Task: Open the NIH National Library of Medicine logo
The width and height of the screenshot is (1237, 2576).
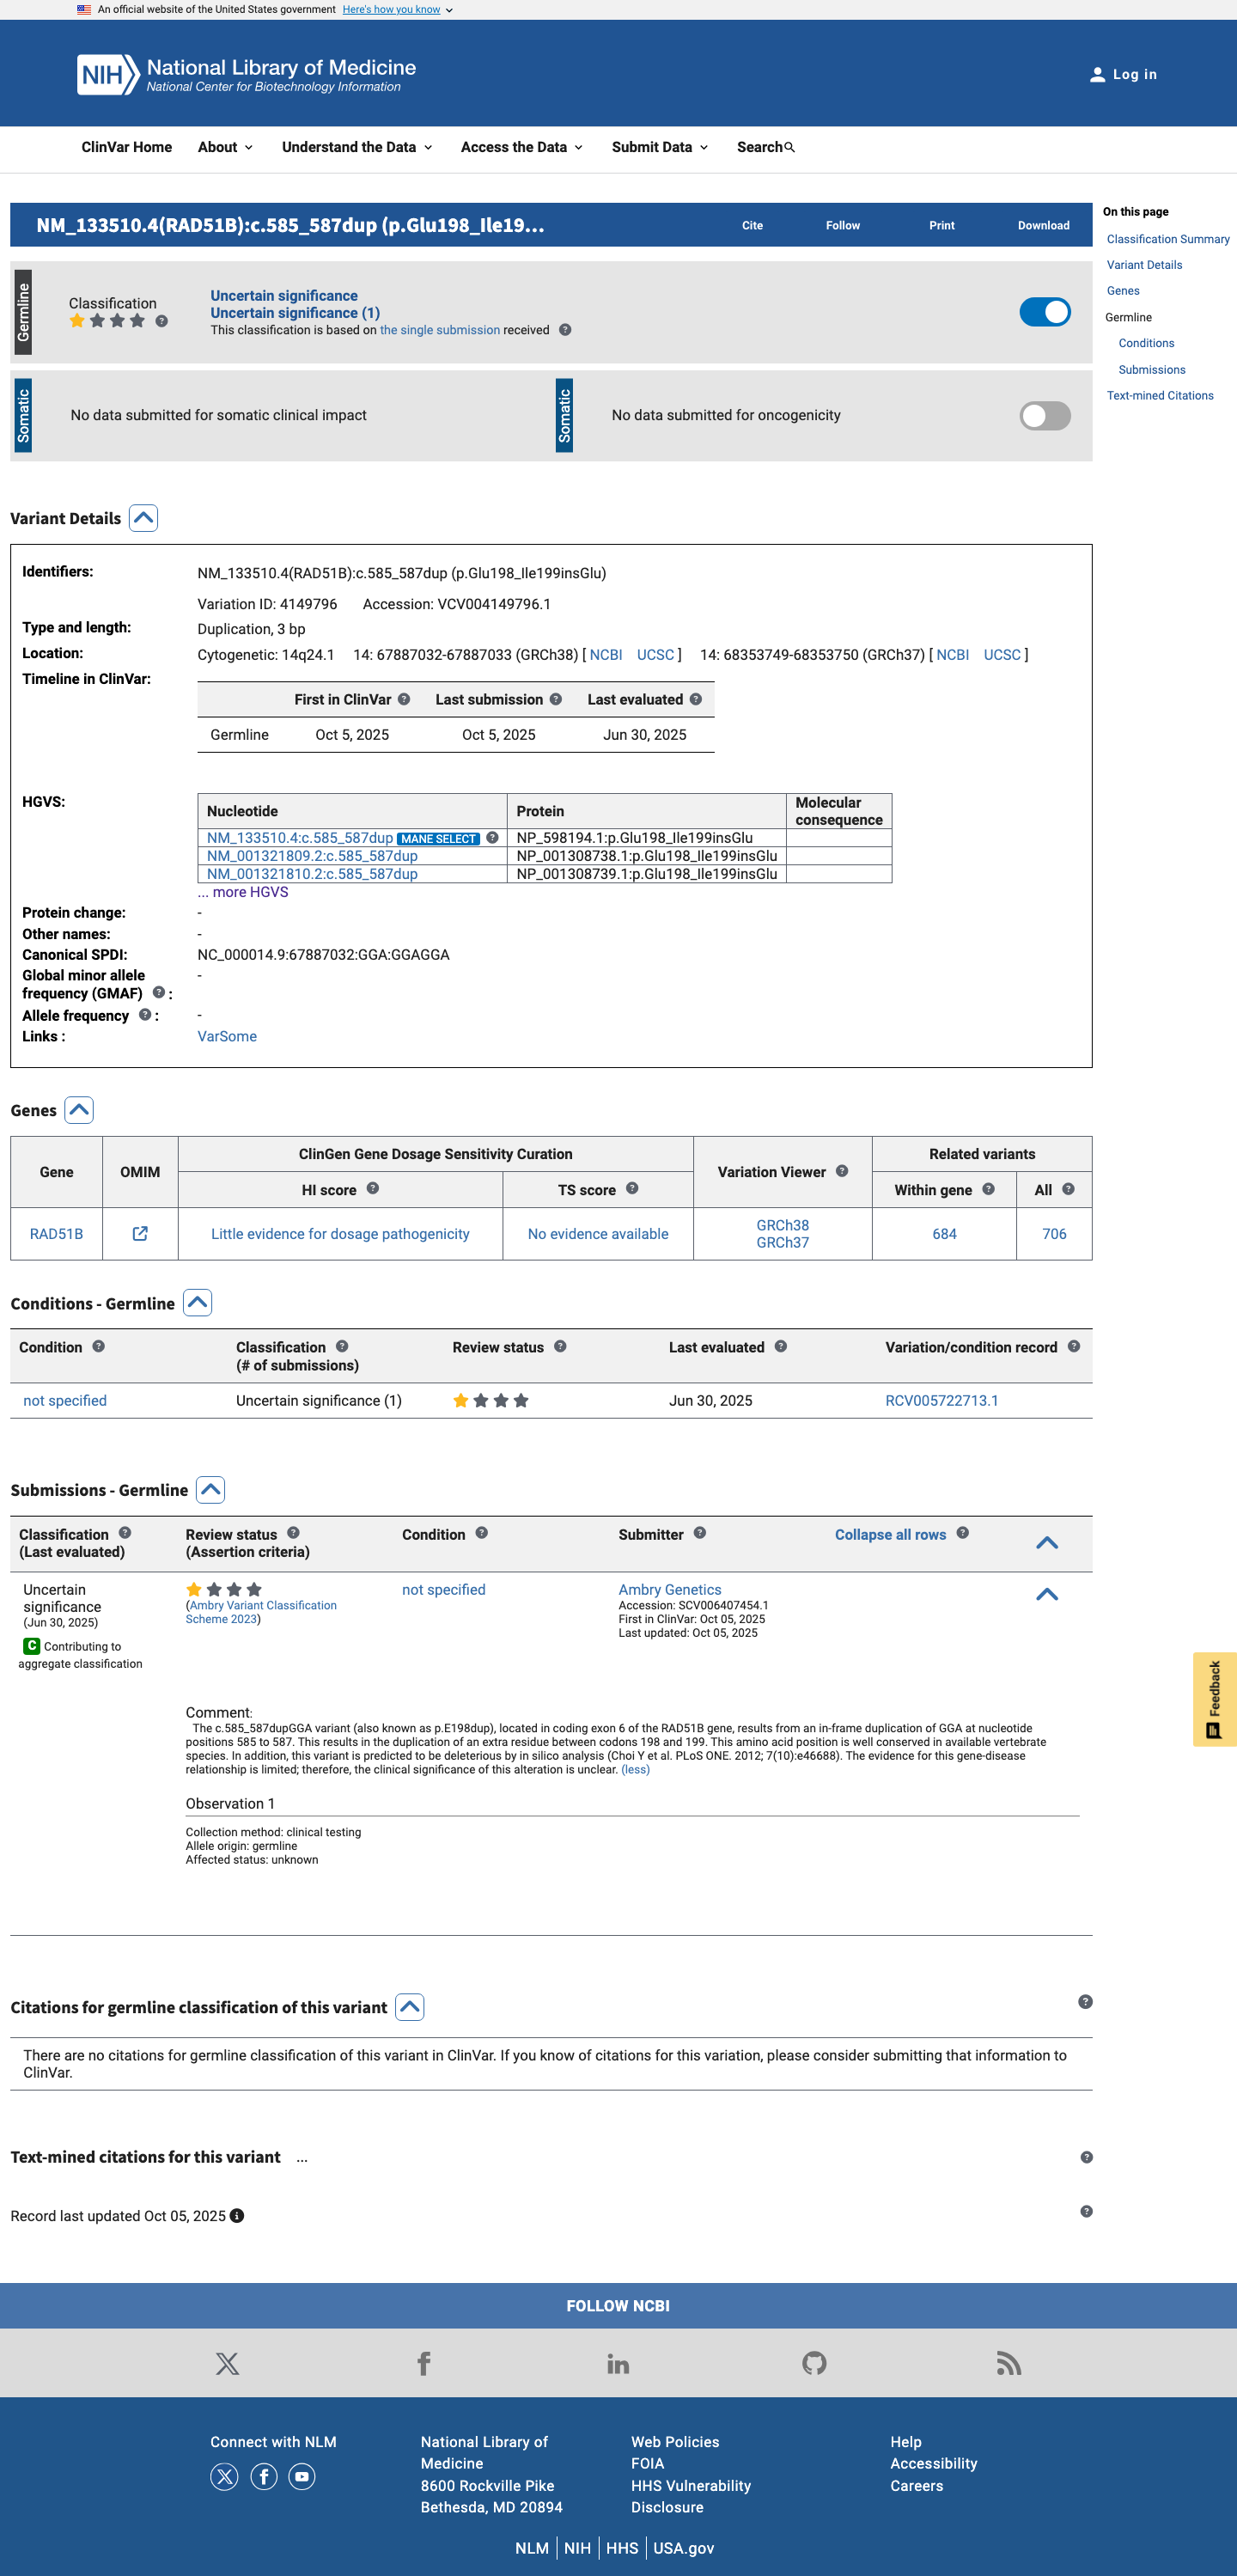Action: click(x=246, y=74)
